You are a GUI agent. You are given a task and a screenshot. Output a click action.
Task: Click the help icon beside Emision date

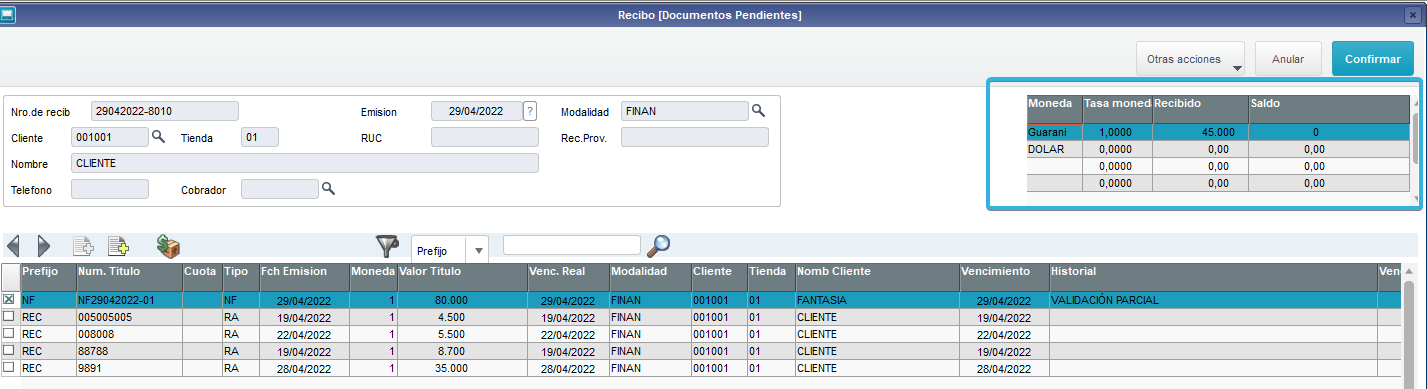[530, 111]
